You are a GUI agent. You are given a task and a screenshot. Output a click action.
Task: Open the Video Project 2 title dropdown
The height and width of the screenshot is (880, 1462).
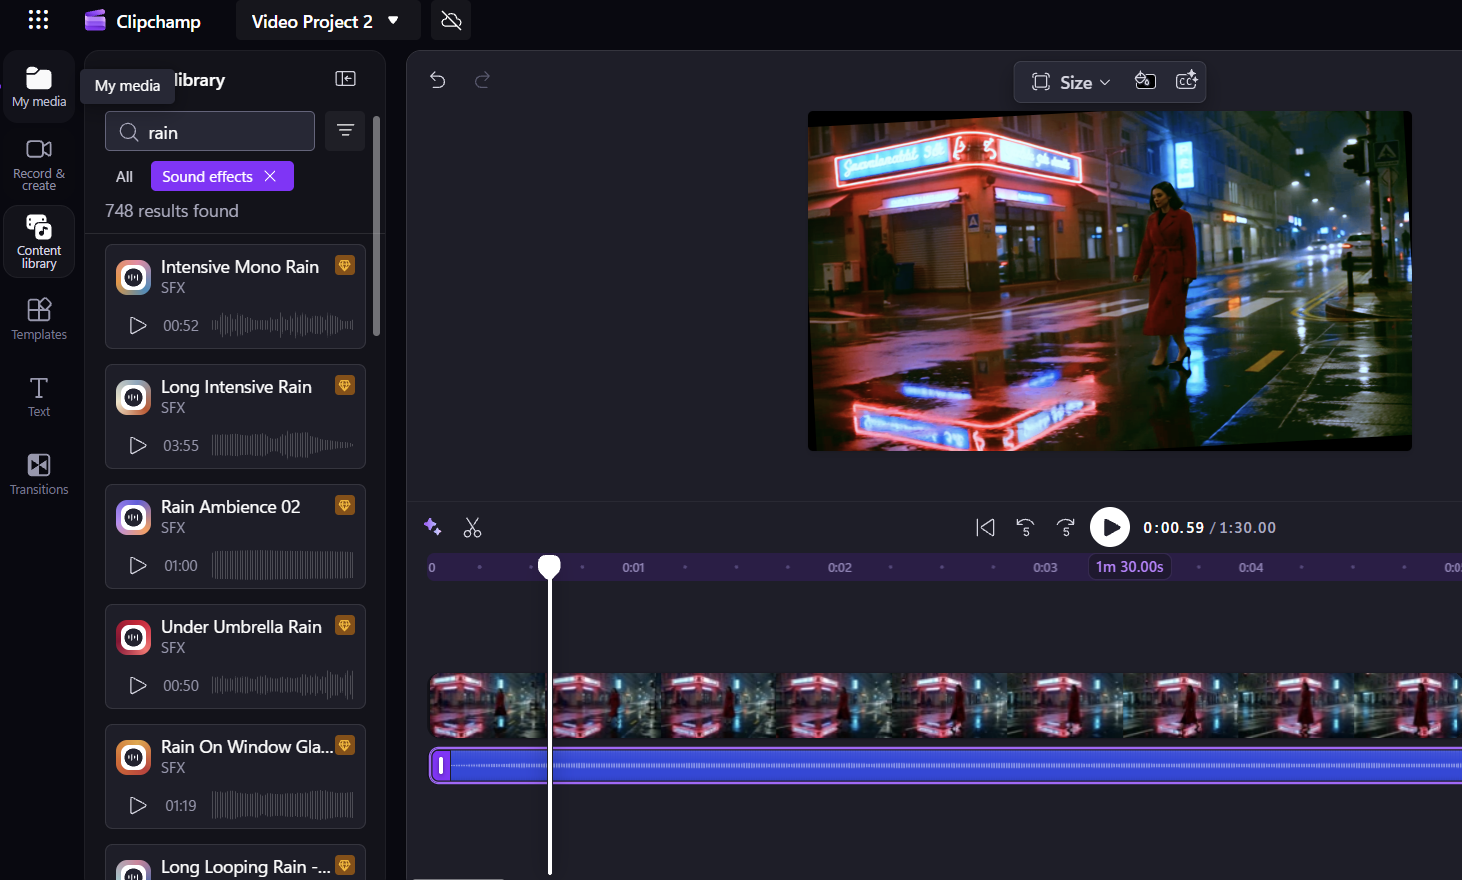tap(327, 21)
